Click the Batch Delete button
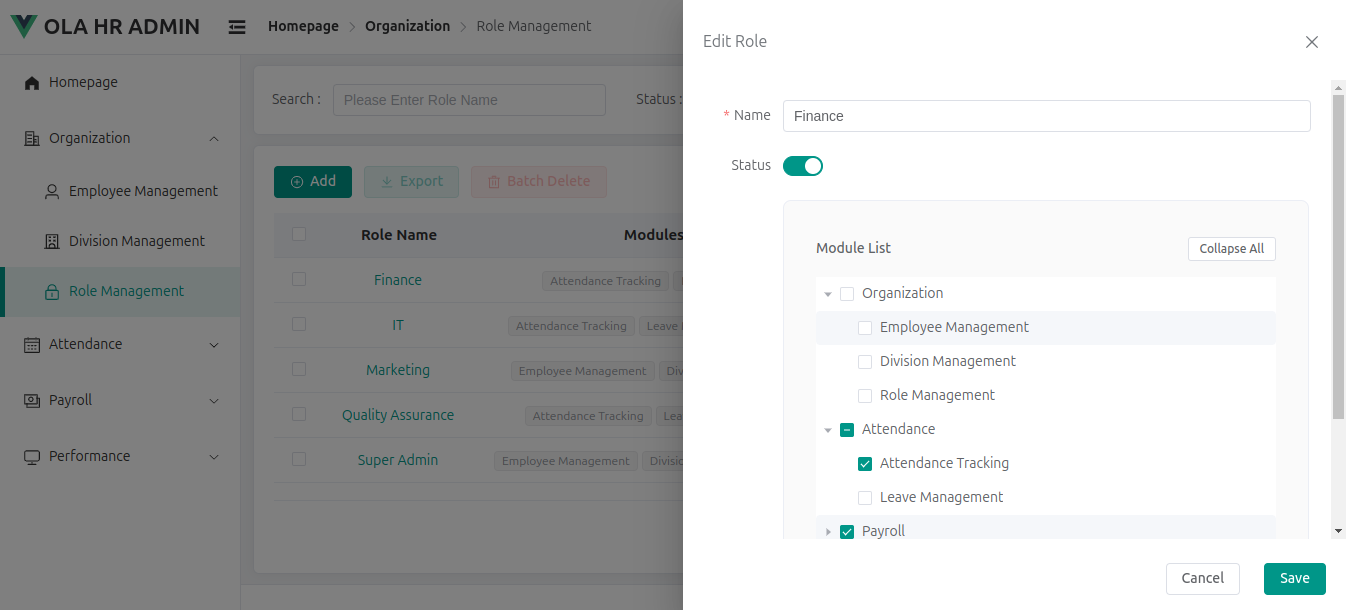This screenshot has height=610, width=1357. [539, 182]
